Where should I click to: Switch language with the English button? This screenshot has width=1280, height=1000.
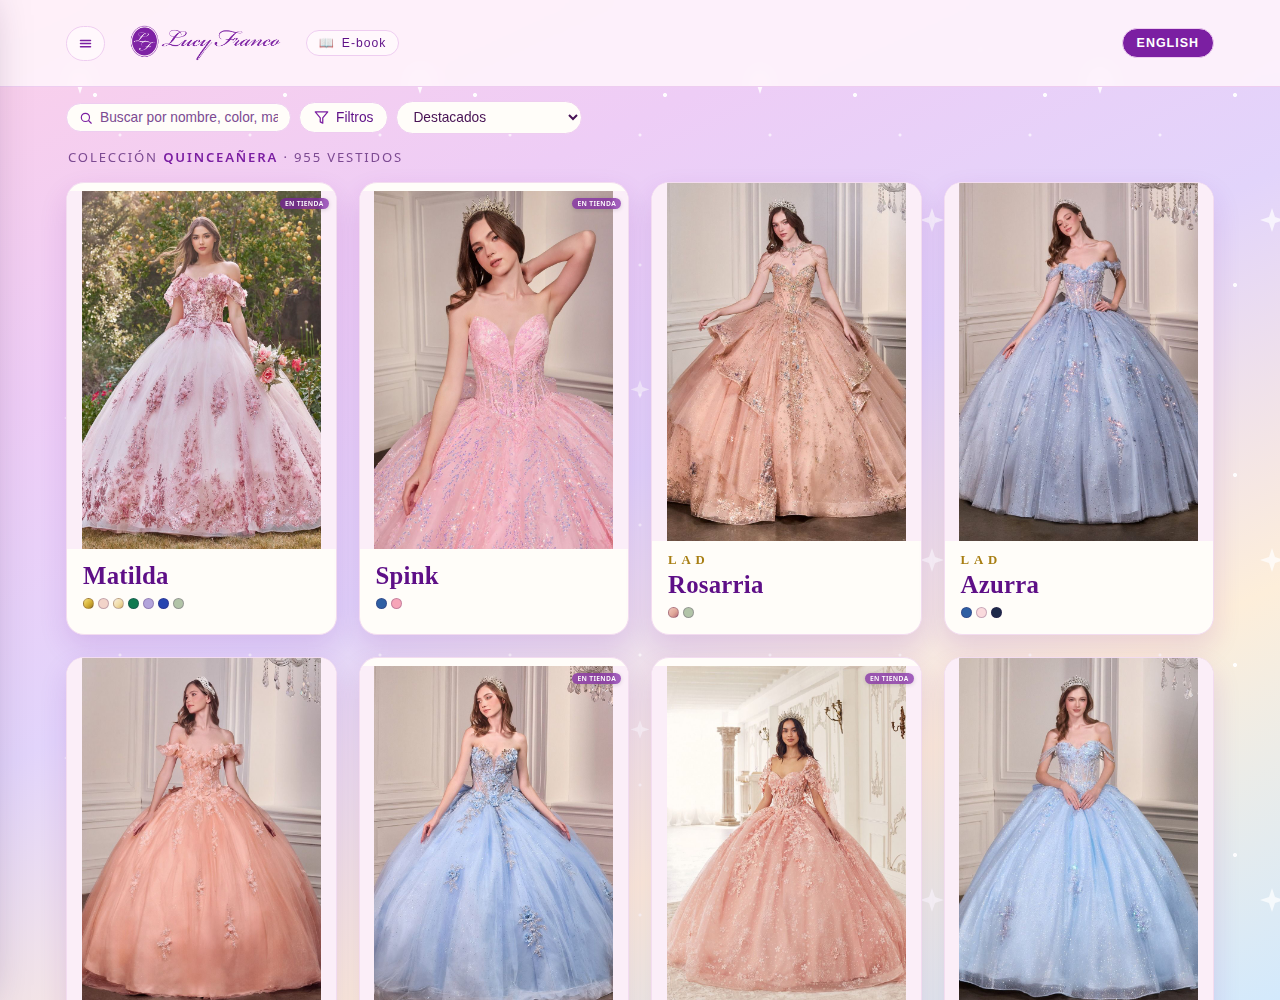1167,43
